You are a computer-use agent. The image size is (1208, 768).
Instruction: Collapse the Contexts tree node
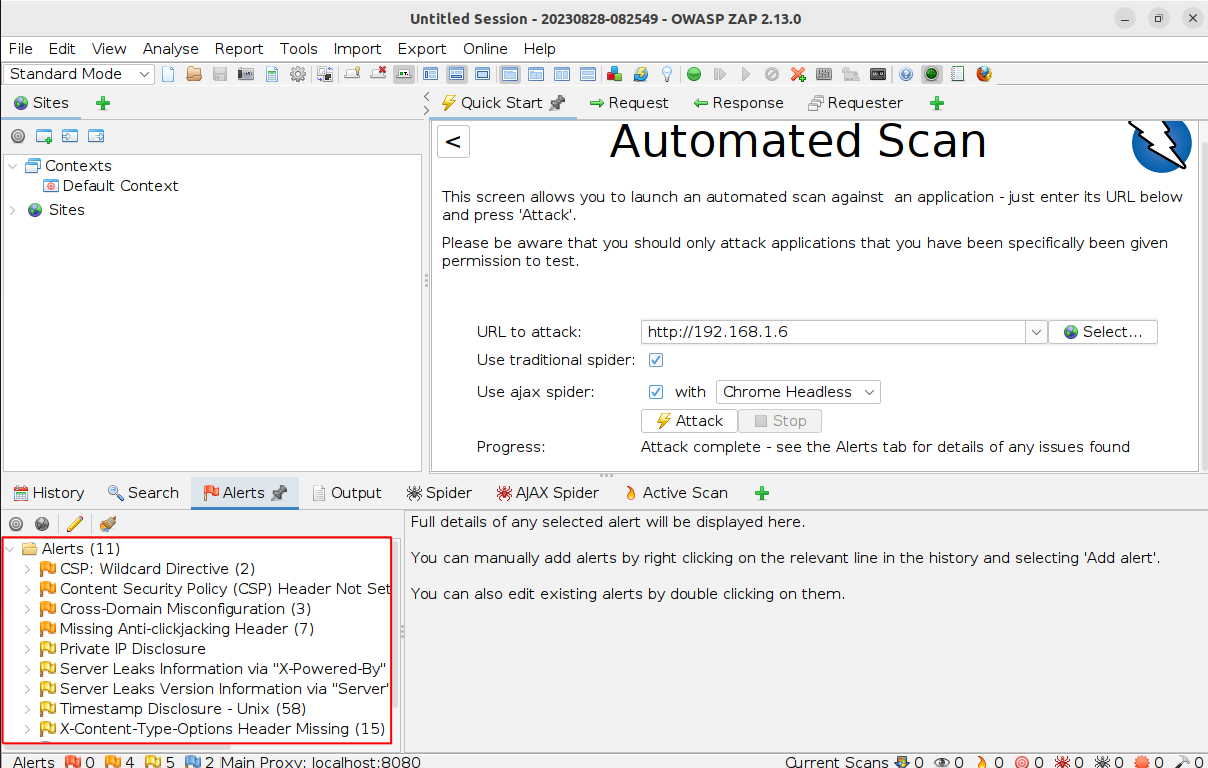click(13, 166)
